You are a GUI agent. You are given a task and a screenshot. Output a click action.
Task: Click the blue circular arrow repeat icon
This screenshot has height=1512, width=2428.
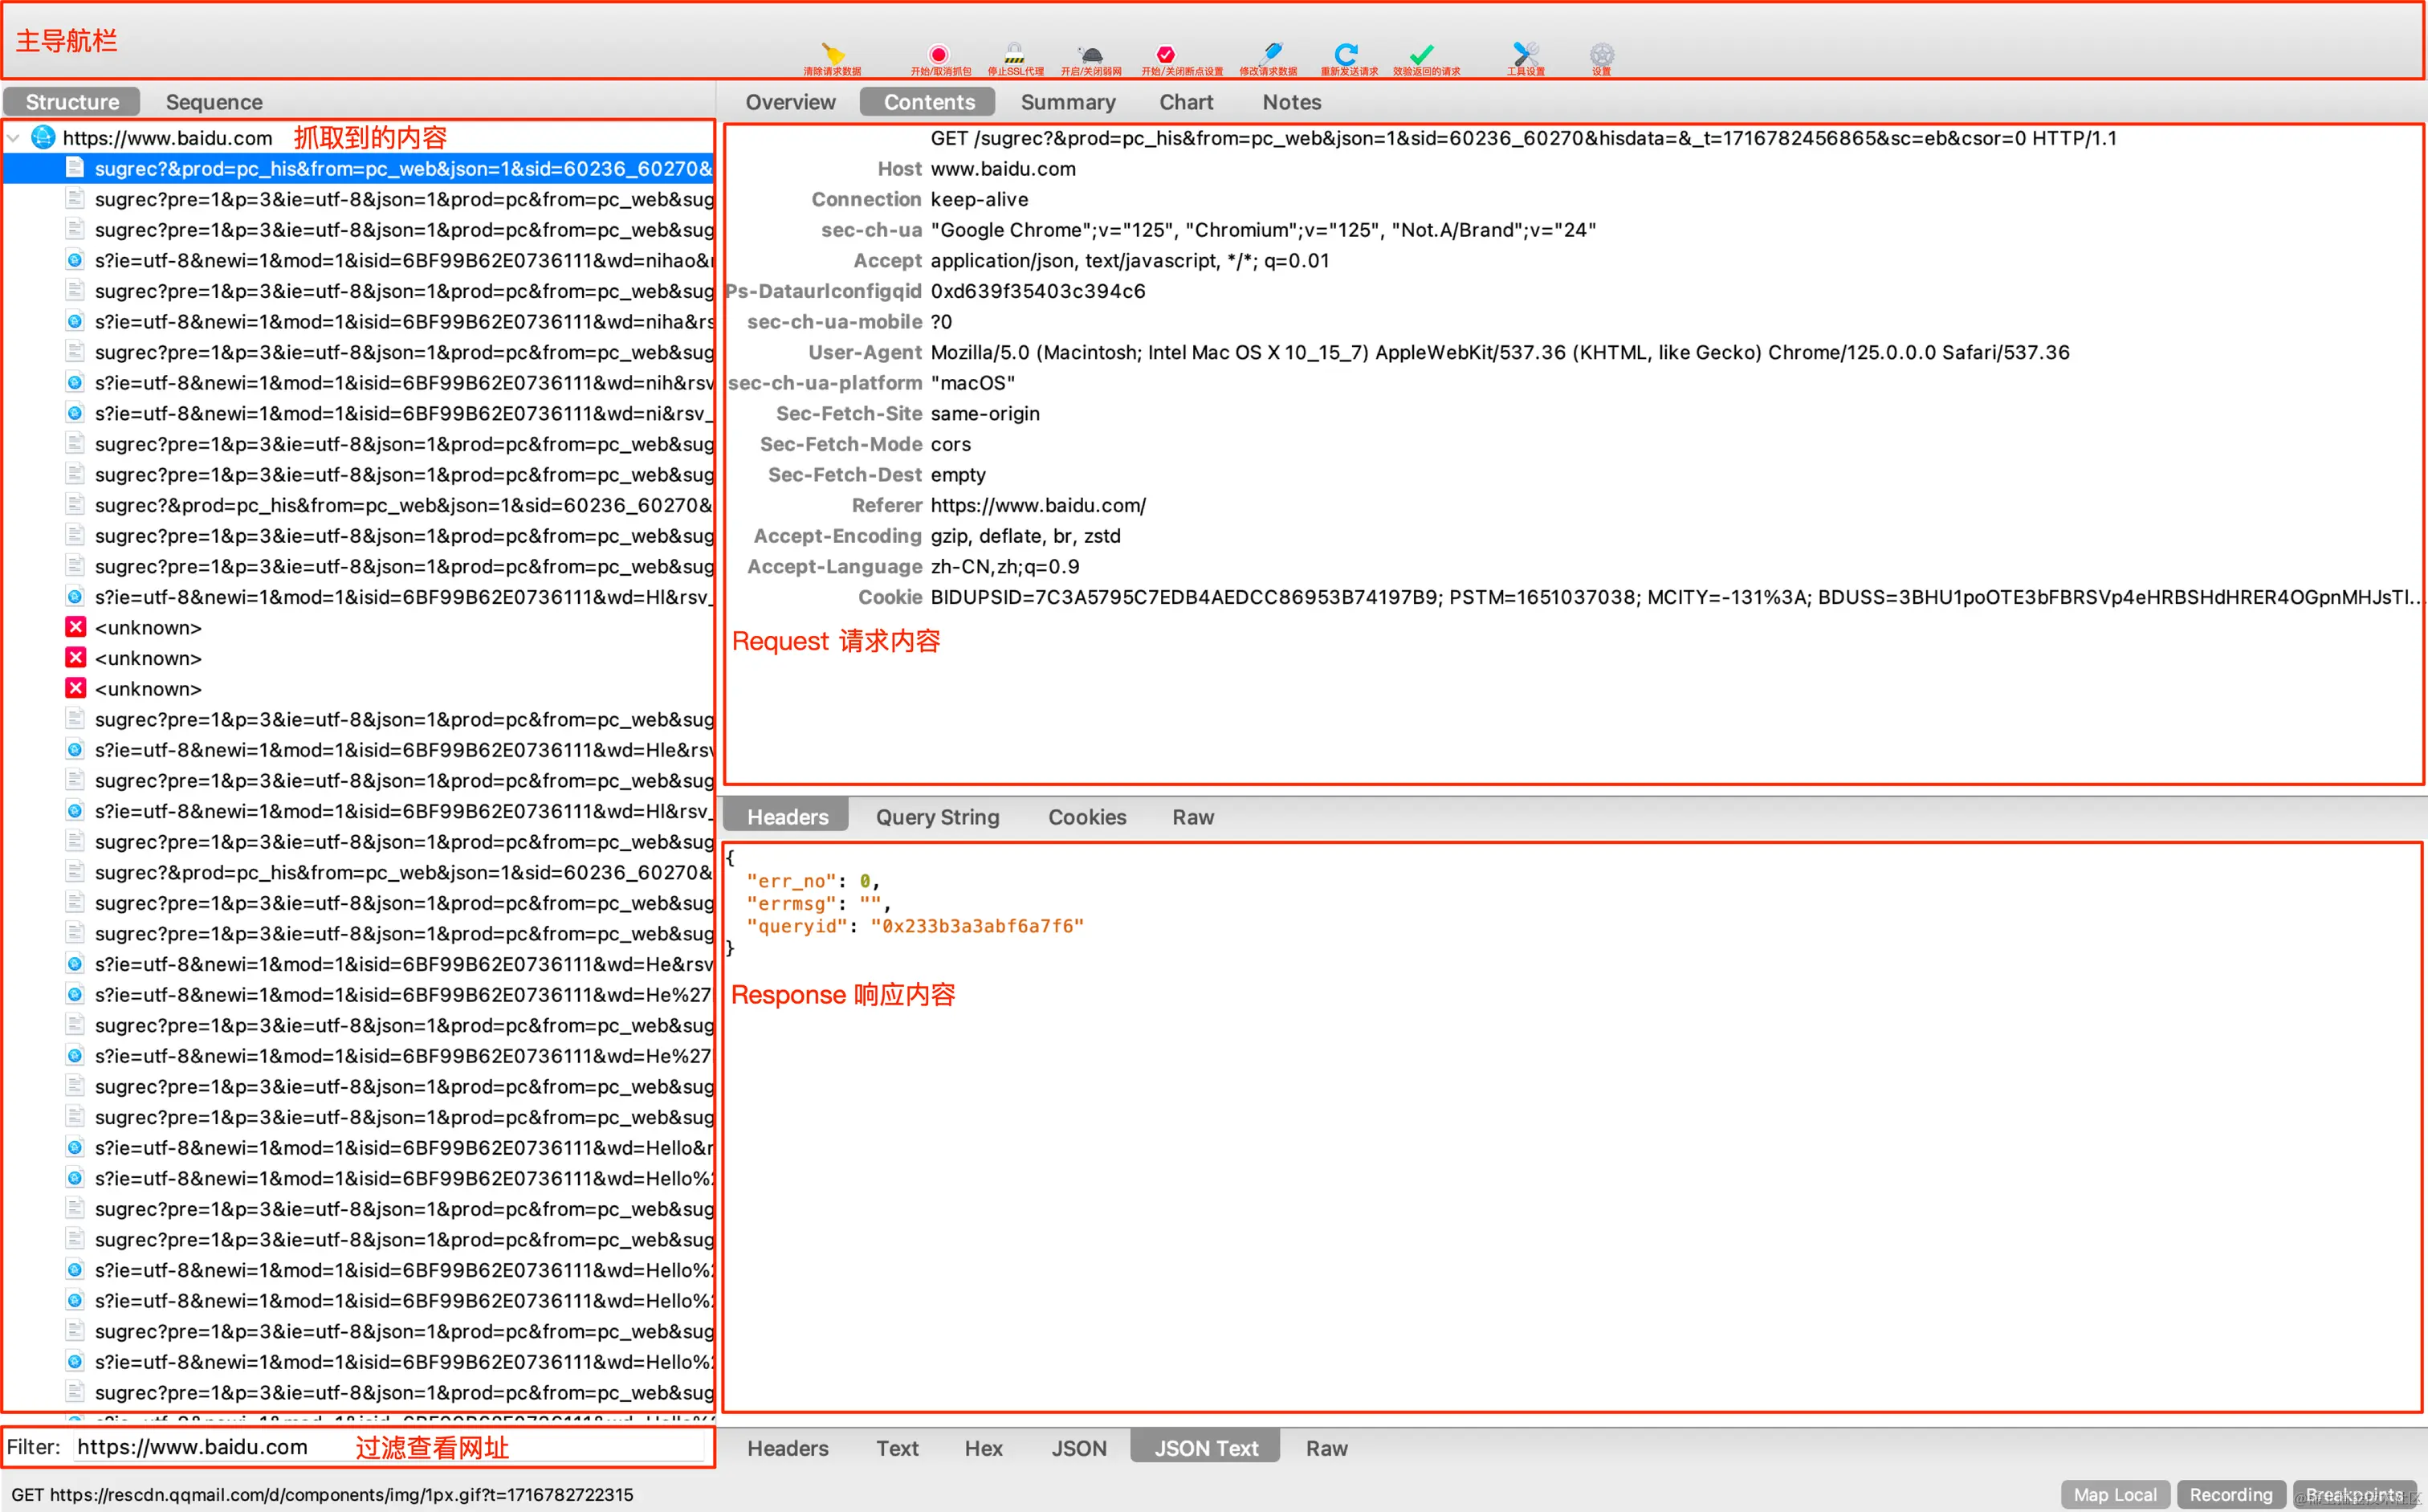click(1346, 54)
